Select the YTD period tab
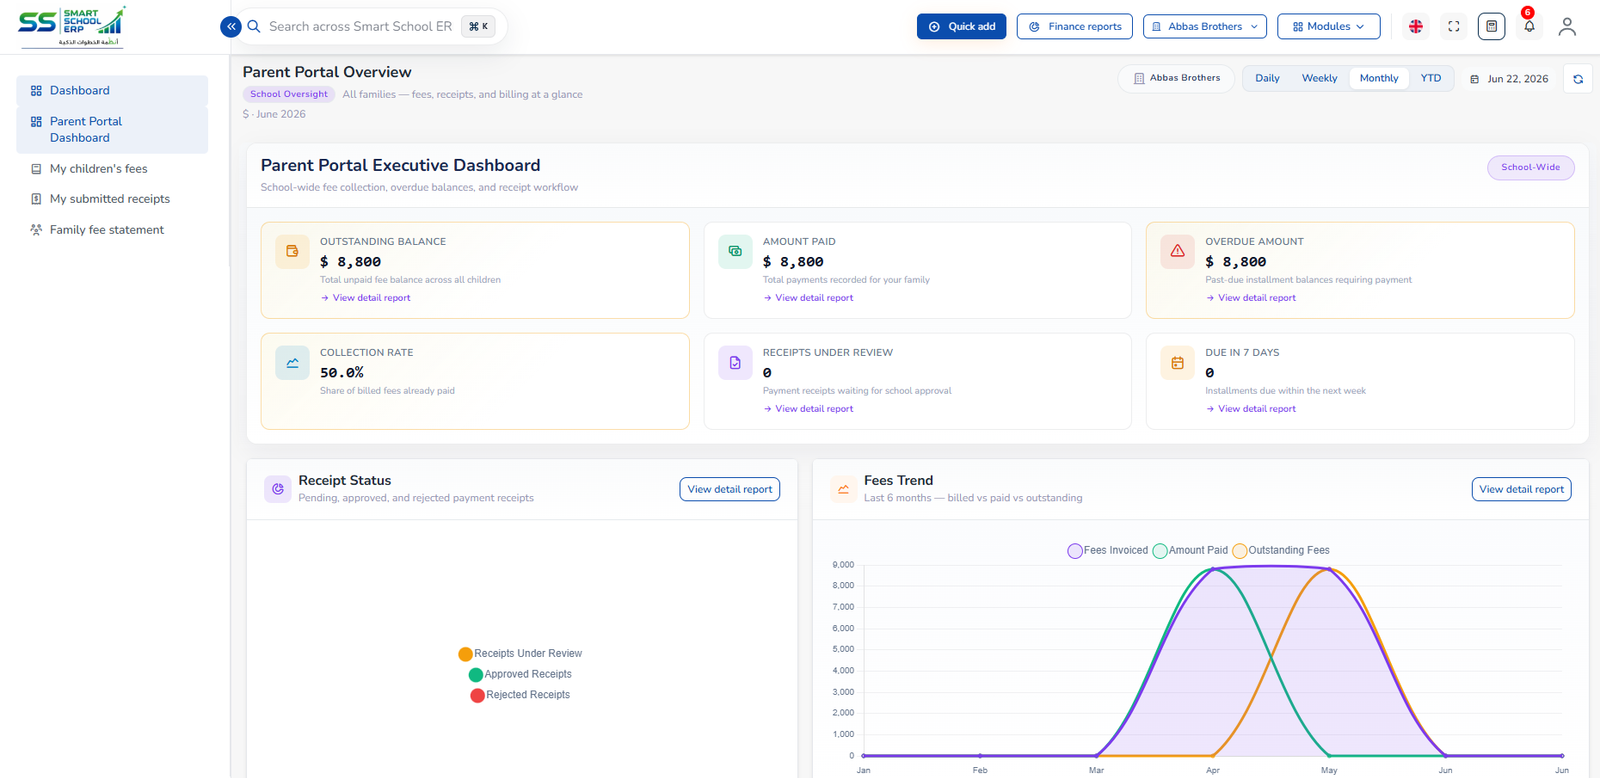 pos(1431,78)
